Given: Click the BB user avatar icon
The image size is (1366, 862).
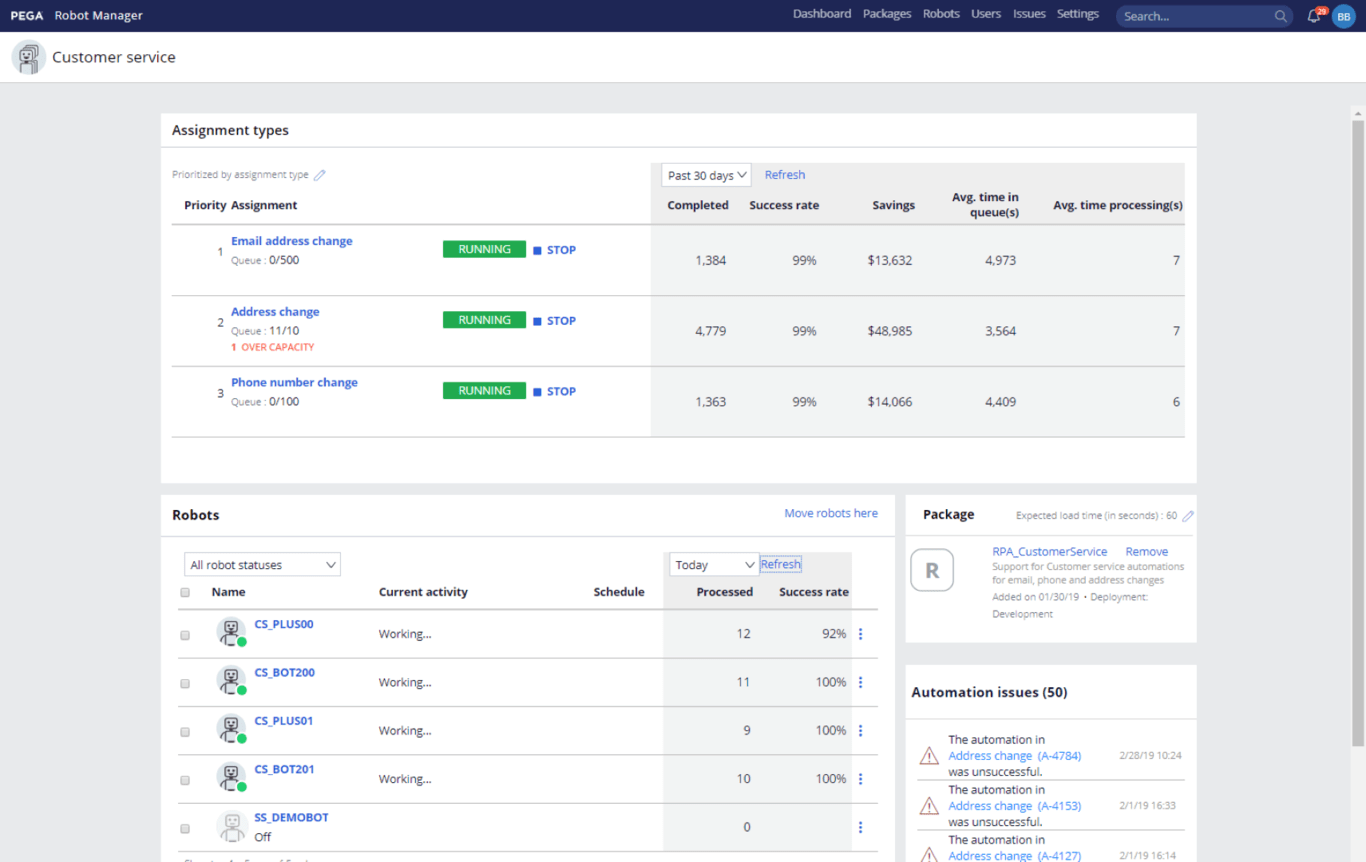Looking at the screenshot, I should 1343,16.
